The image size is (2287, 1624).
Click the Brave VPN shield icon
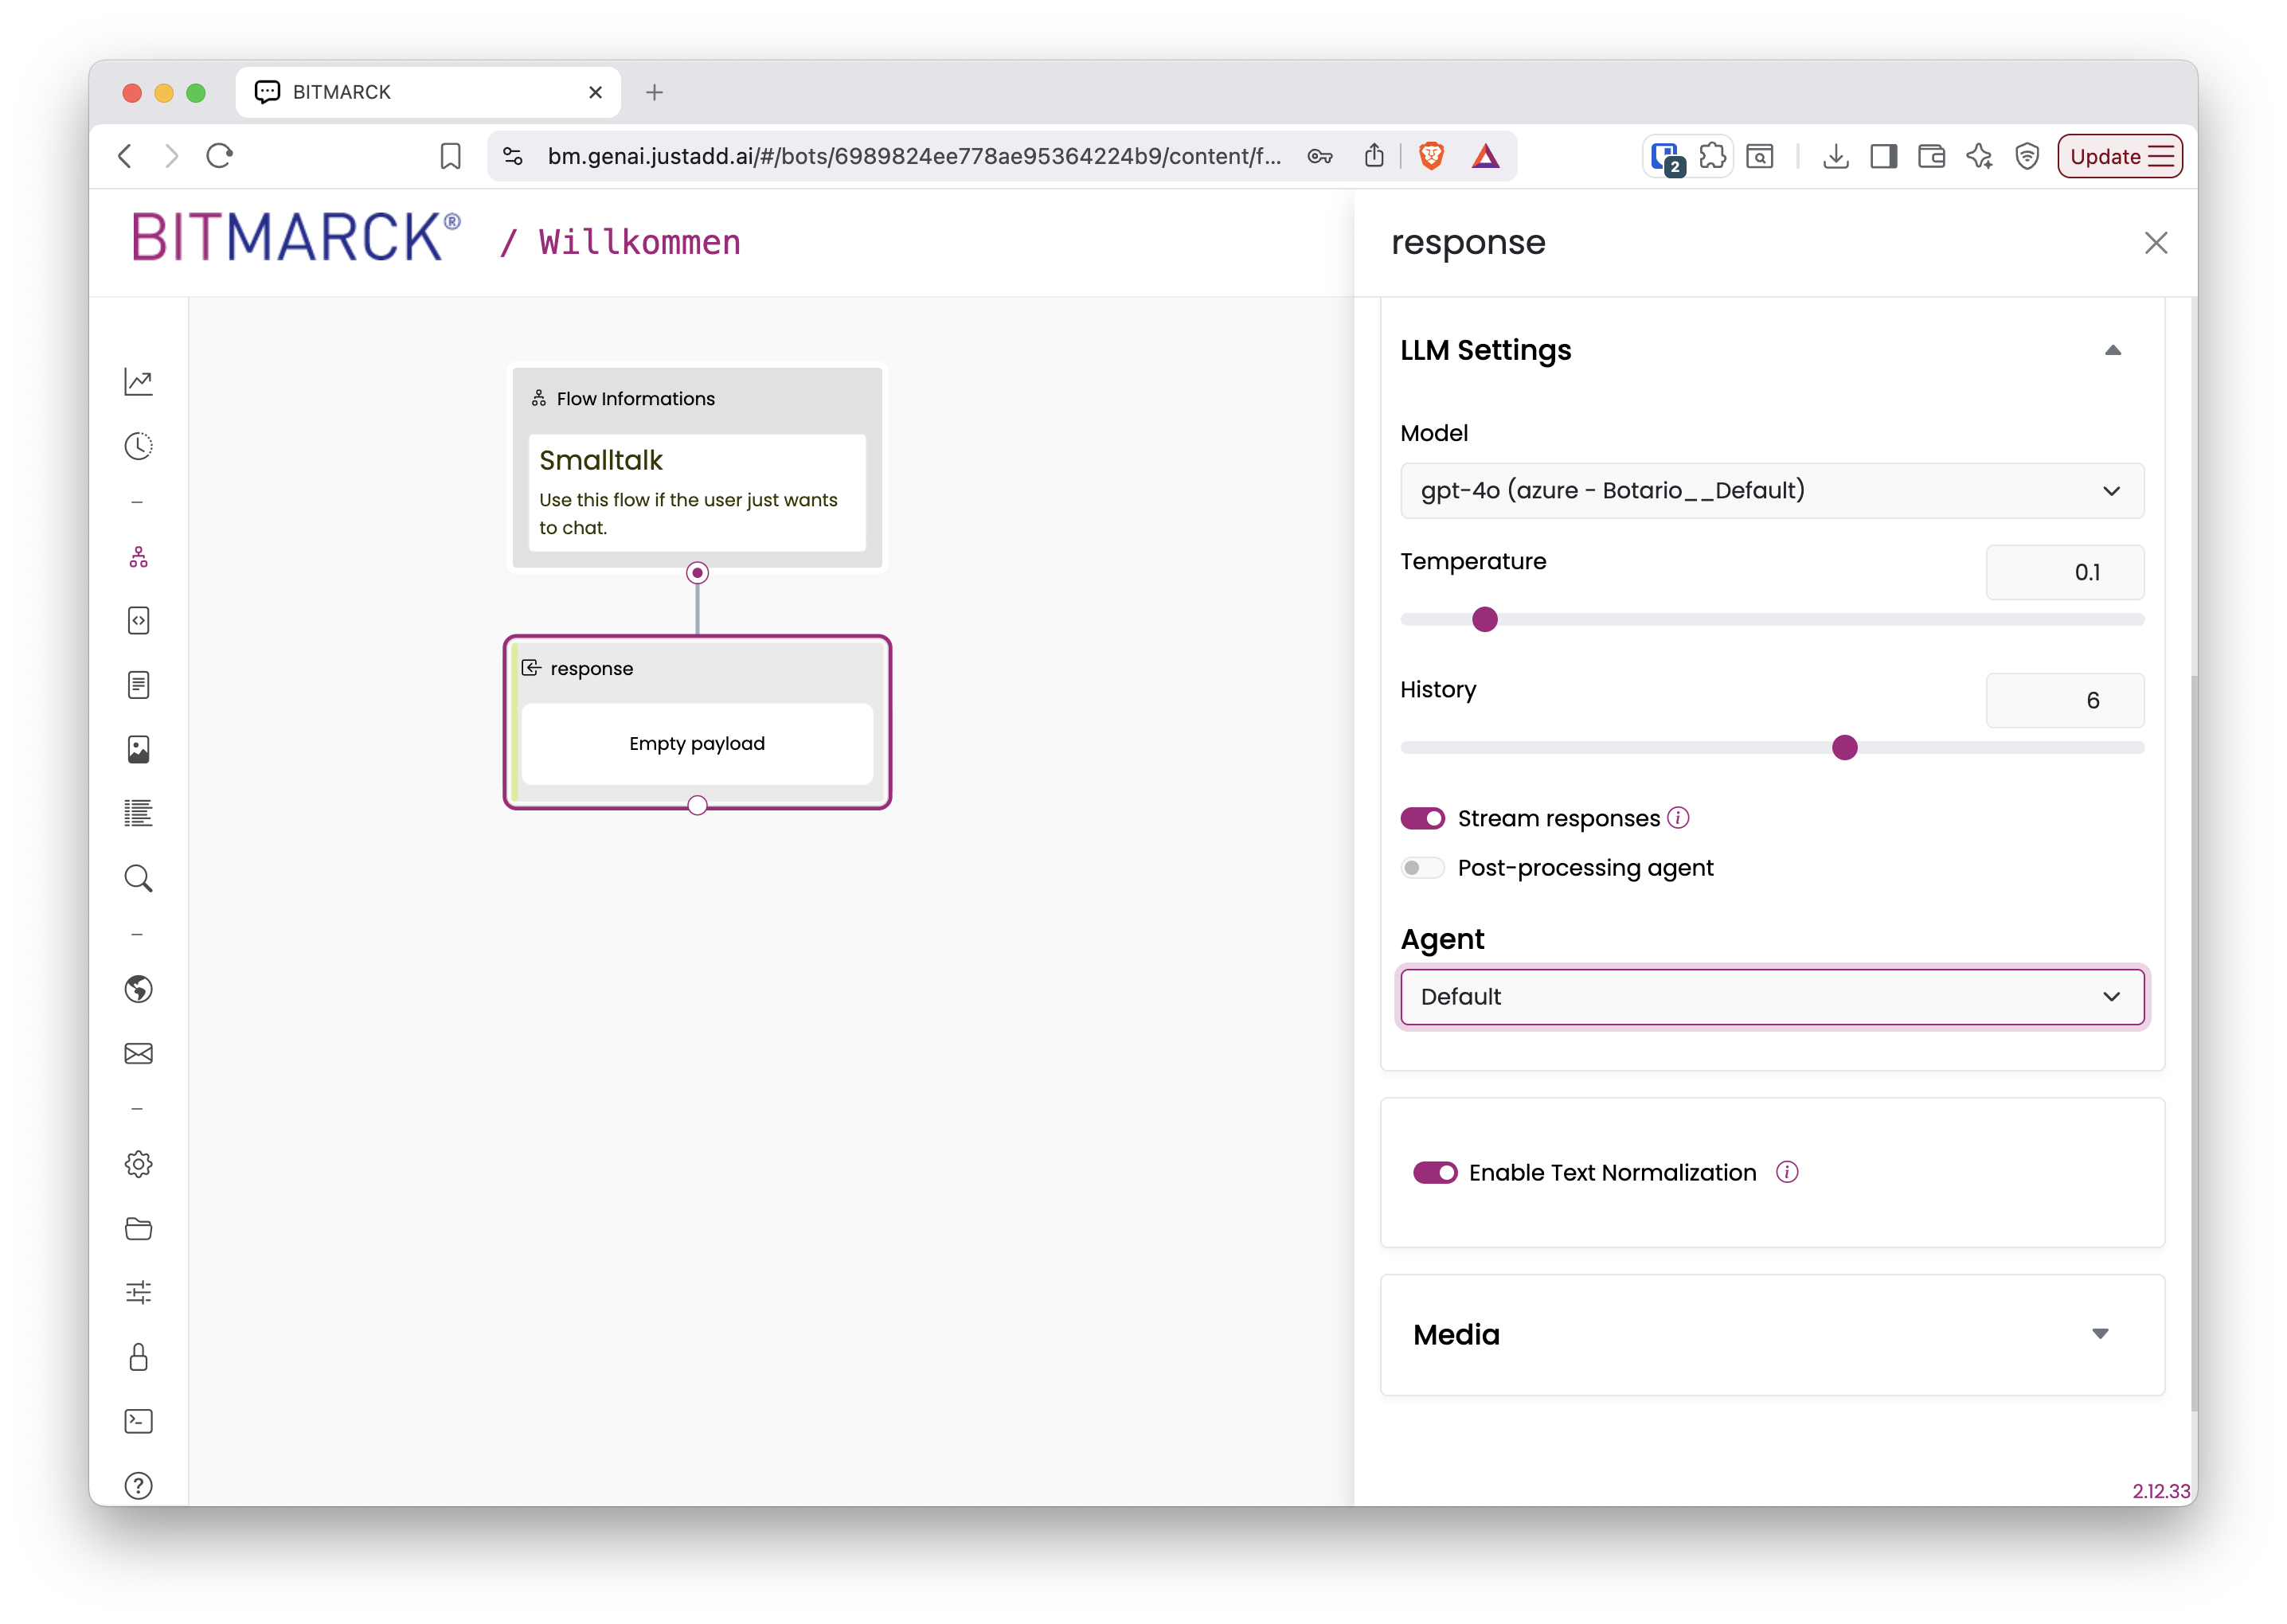pyautogui.click(x=2026, y=156)
